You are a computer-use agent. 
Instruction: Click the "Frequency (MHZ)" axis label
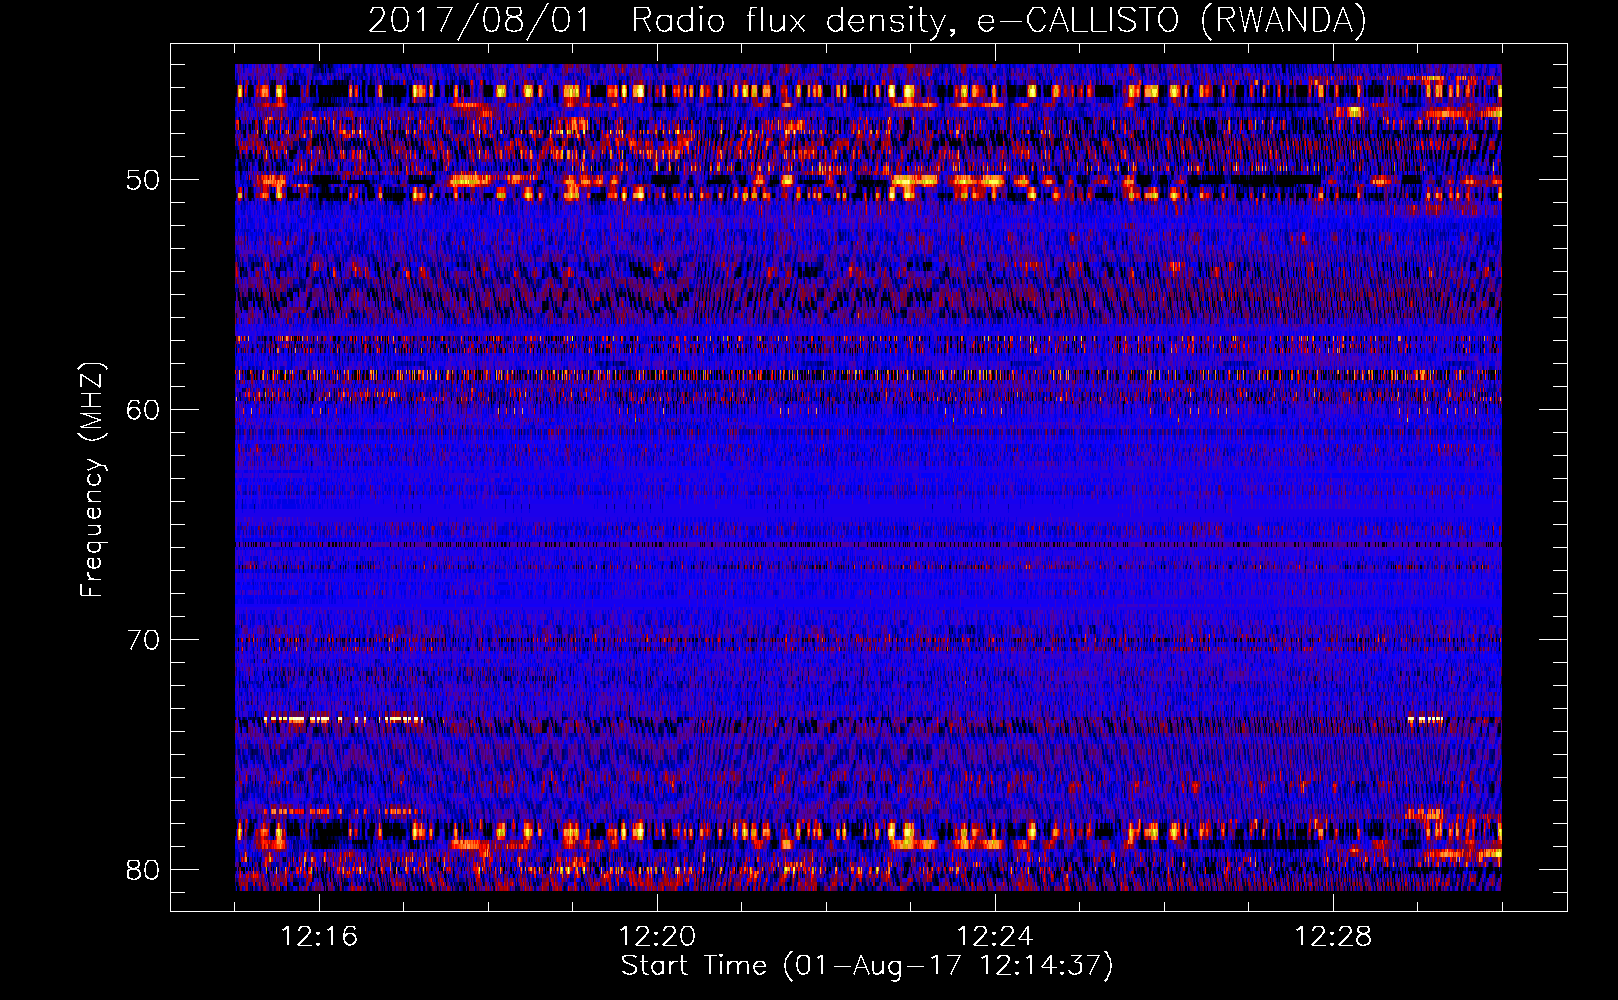[x=91, y=480]
